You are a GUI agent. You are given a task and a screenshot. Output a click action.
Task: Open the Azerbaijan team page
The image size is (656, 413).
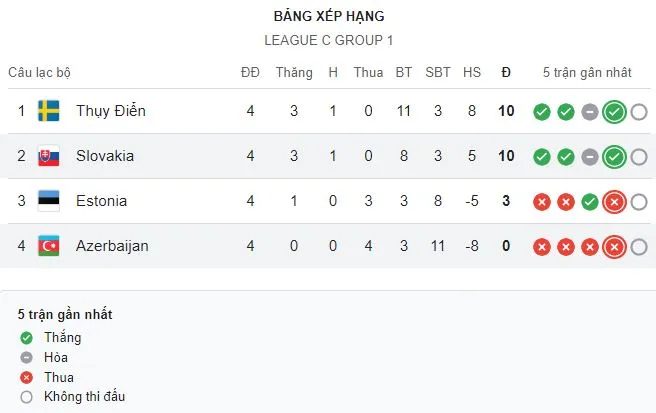112,246
